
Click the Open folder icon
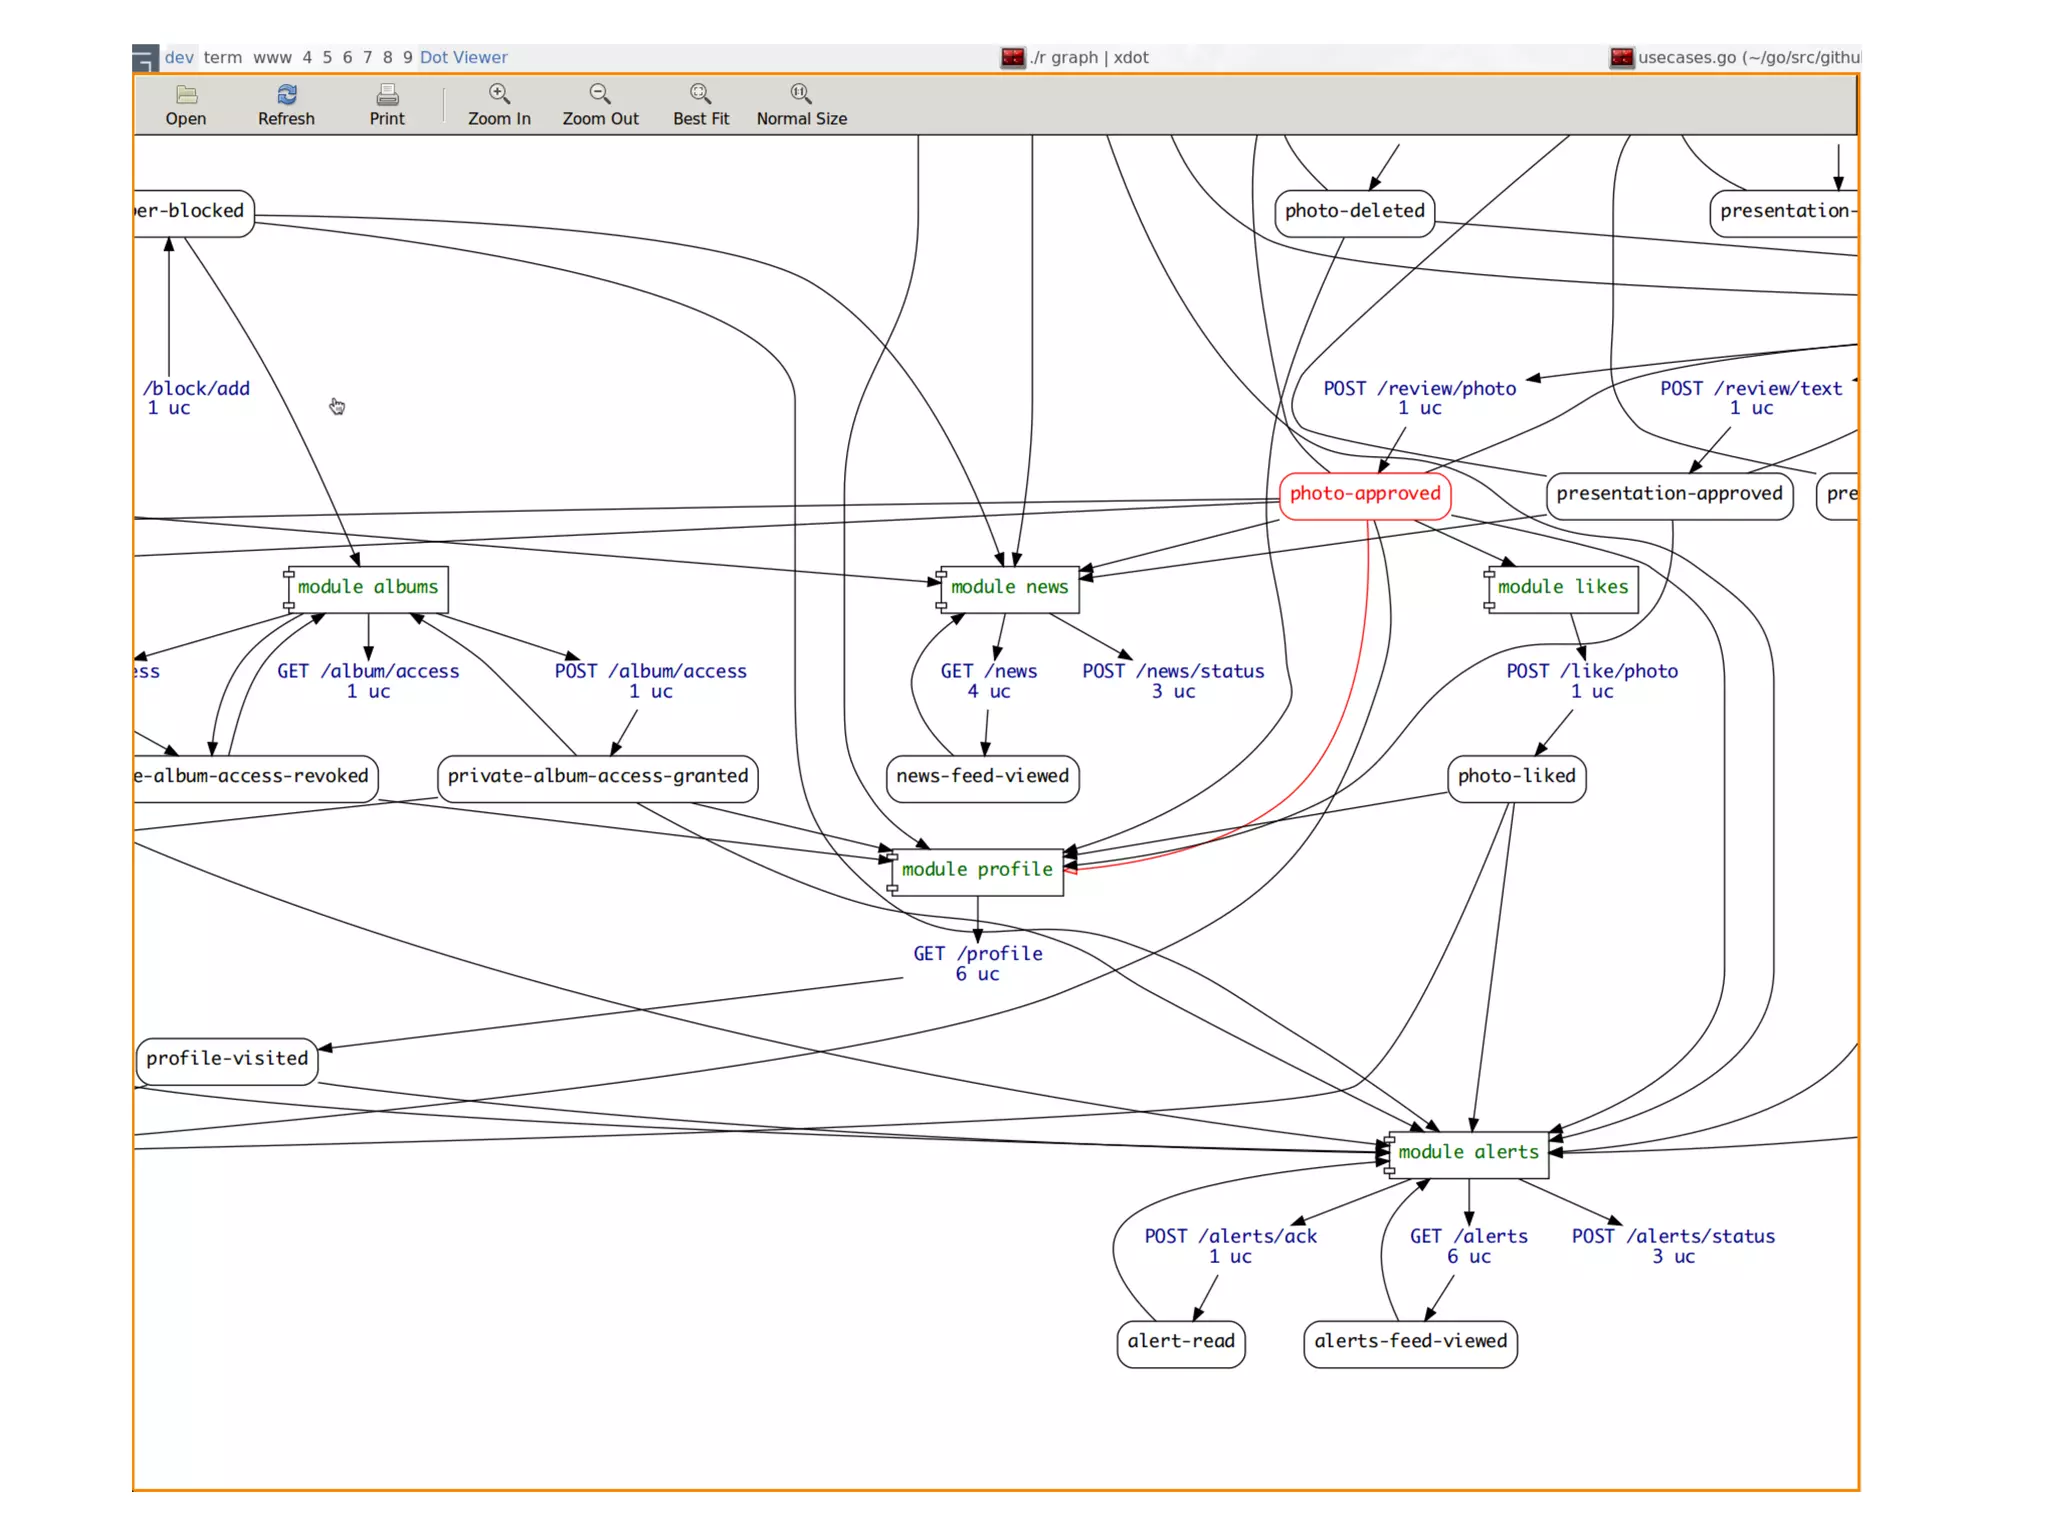(x=186, y=95)
